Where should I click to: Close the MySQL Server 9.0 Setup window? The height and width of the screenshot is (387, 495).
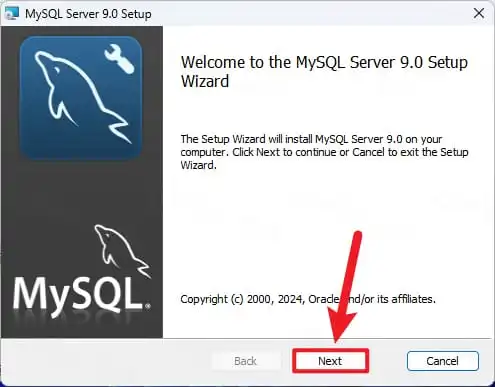coord(479,13)
